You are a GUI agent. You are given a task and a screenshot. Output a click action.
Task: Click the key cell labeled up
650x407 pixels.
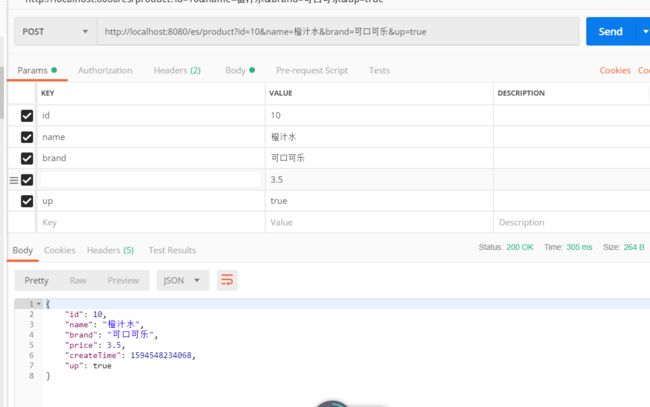coord(150,201)
